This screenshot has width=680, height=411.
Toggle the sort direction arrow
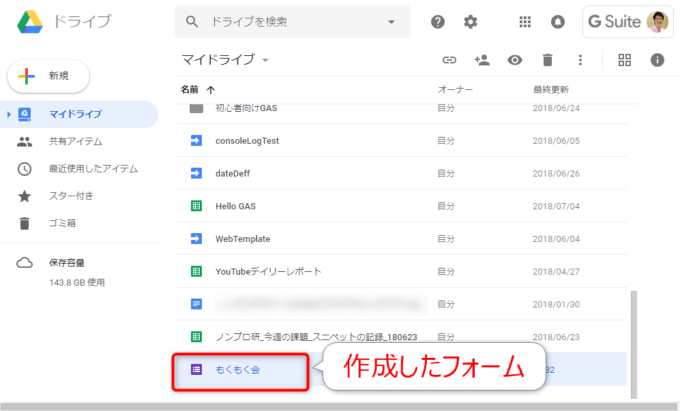coord(211,90)
